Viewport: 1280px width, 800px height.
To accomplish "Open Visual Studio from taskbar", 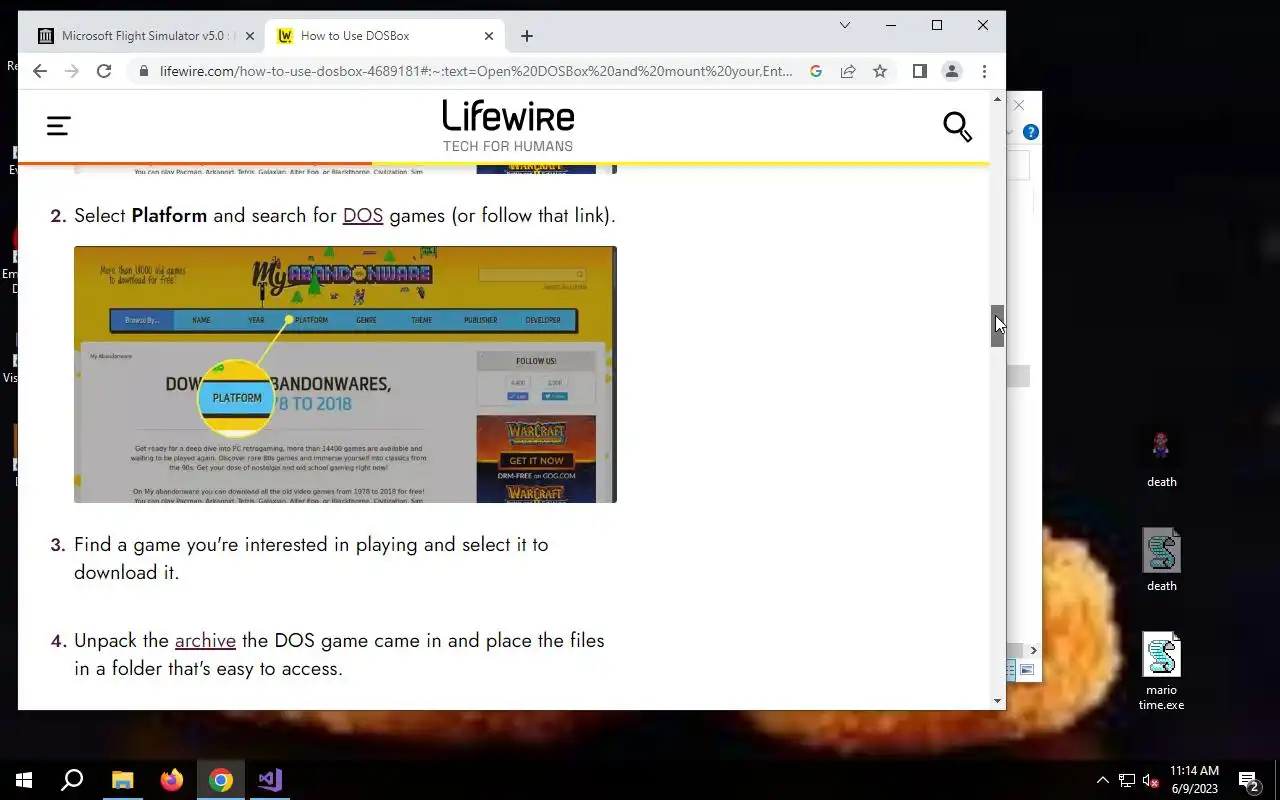I will click(270, 780).
